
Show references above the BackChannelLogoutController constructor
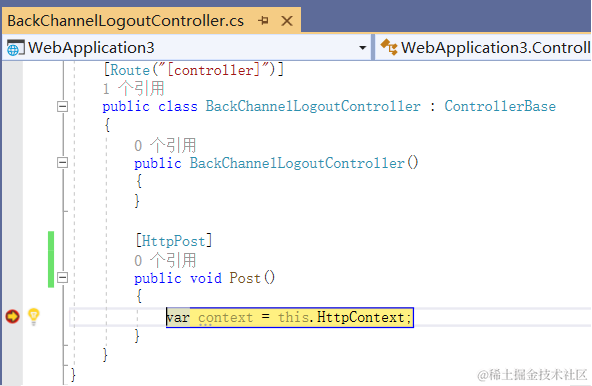(165, 145)
